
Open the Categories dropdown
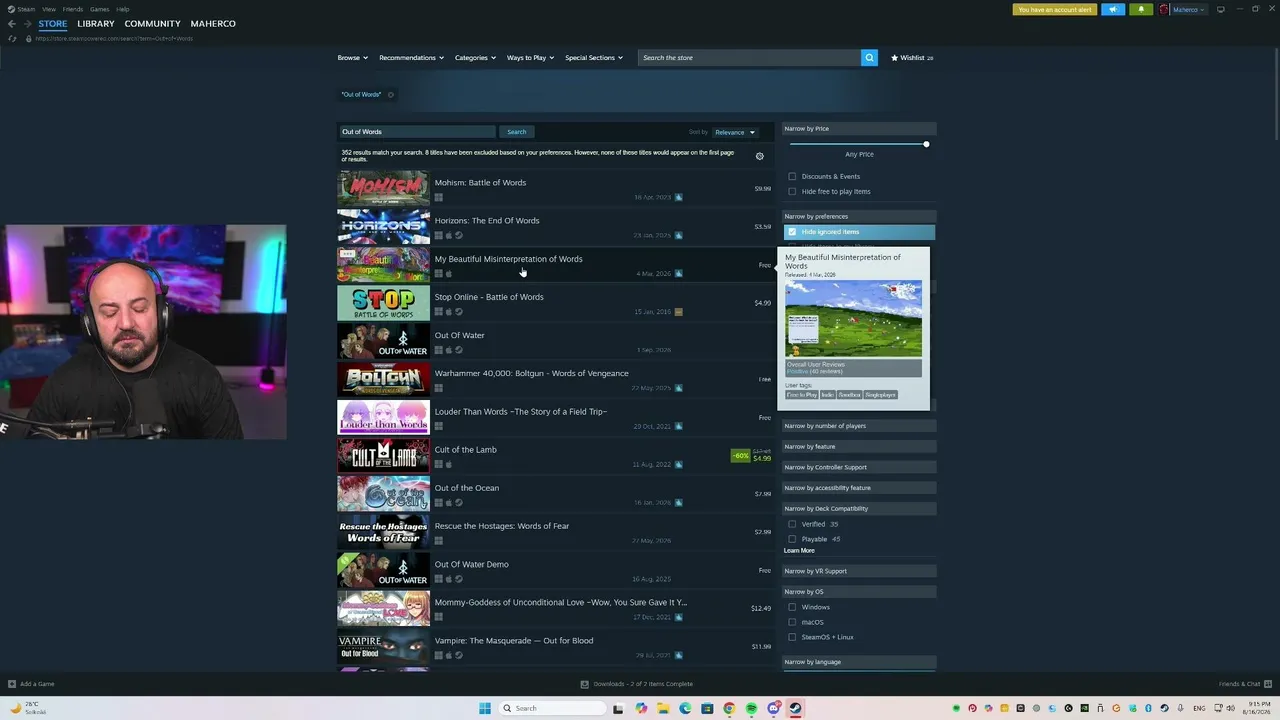tap(475, 58)
